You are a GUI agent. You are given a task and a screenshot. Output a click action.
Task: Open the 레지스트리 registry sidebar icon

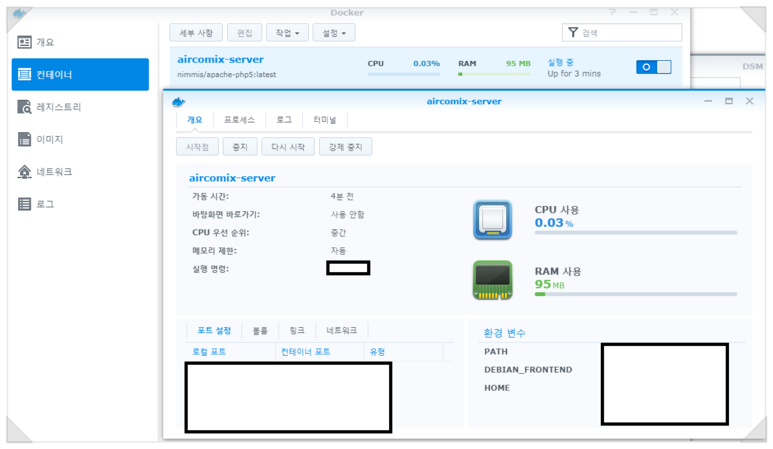click(x=24, y=107)
